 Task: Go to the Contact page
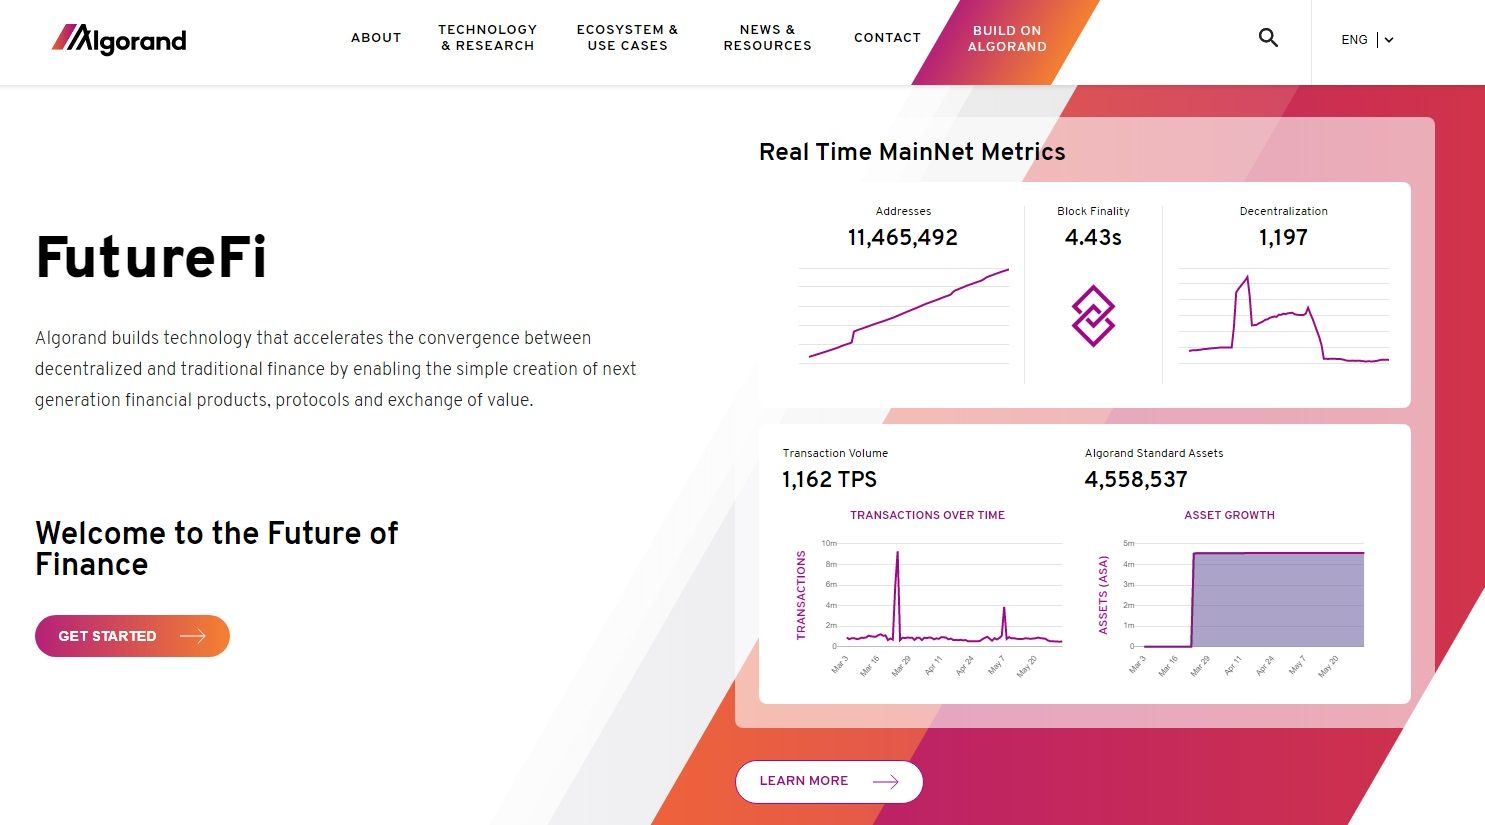pyautogui.click(x=887, y=38)
